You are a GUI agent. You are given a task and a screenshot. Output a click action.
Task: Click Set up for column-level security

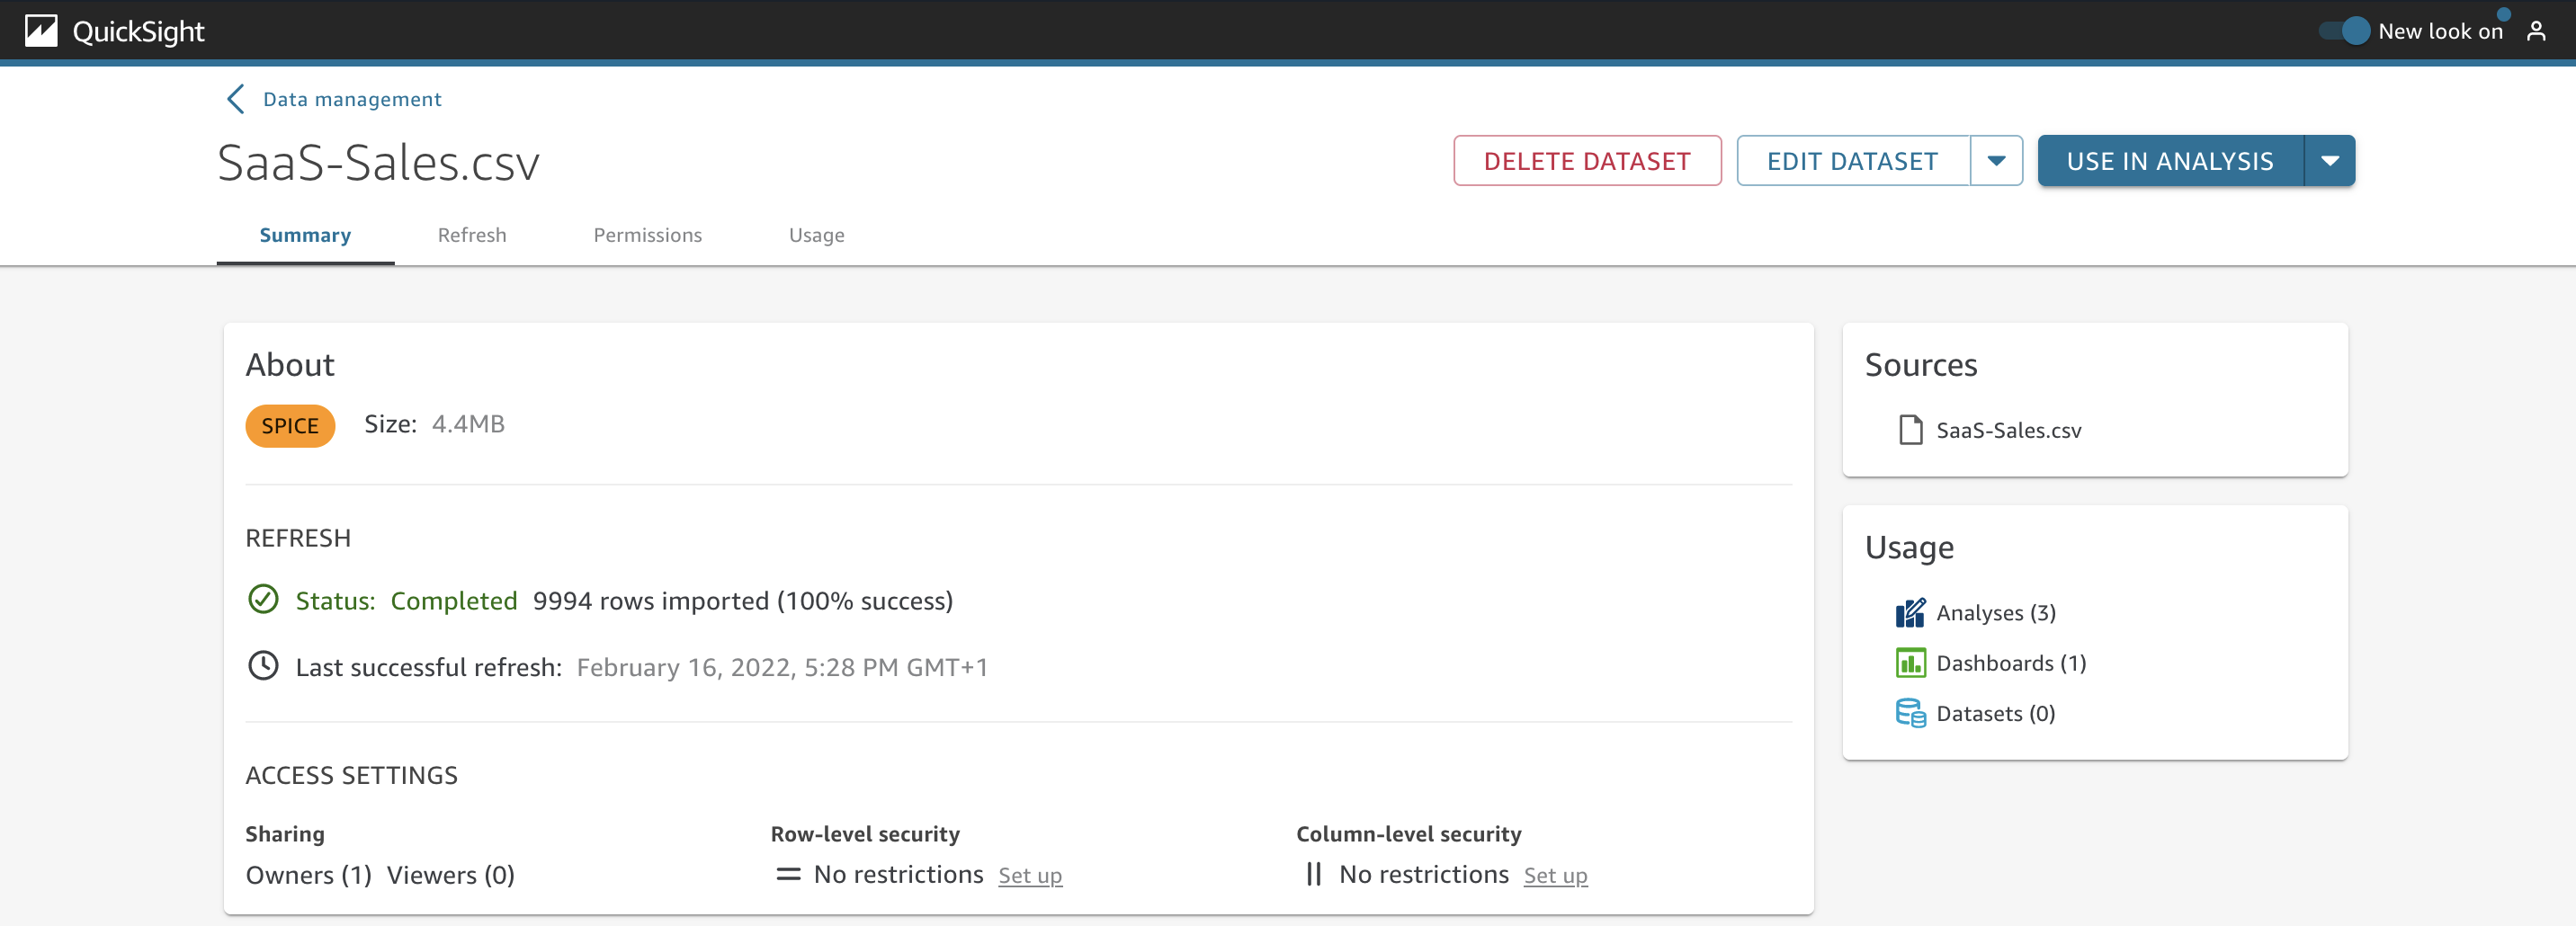coord(1555,876)
